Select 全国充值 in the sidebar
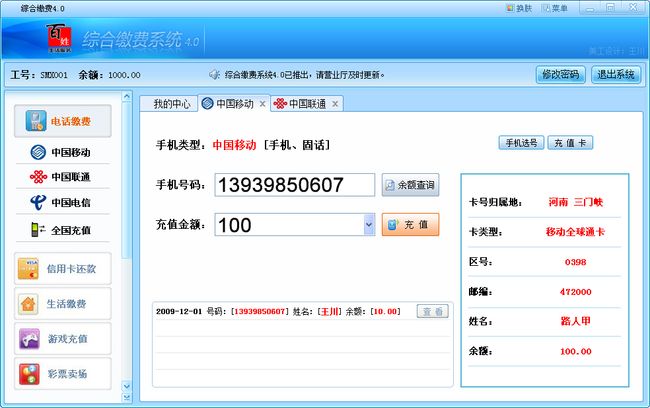The height and width of the screenshot is (408, 650). tap(61, 230)
